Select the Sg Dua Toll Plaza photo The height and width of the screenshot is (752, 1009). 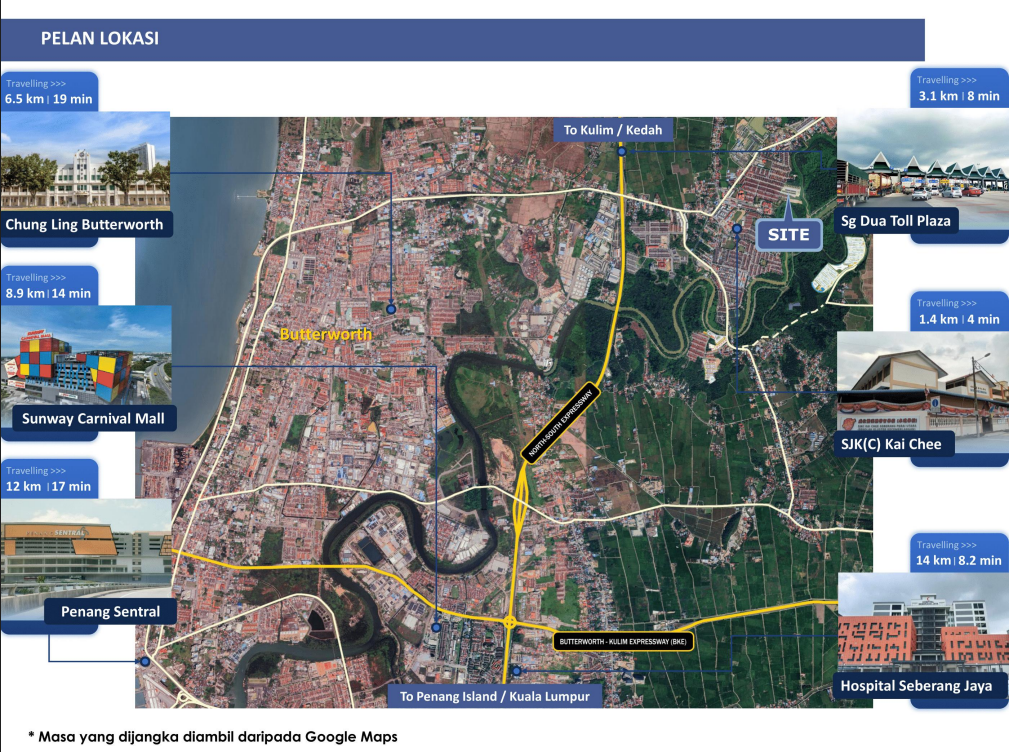click(922, 158)
